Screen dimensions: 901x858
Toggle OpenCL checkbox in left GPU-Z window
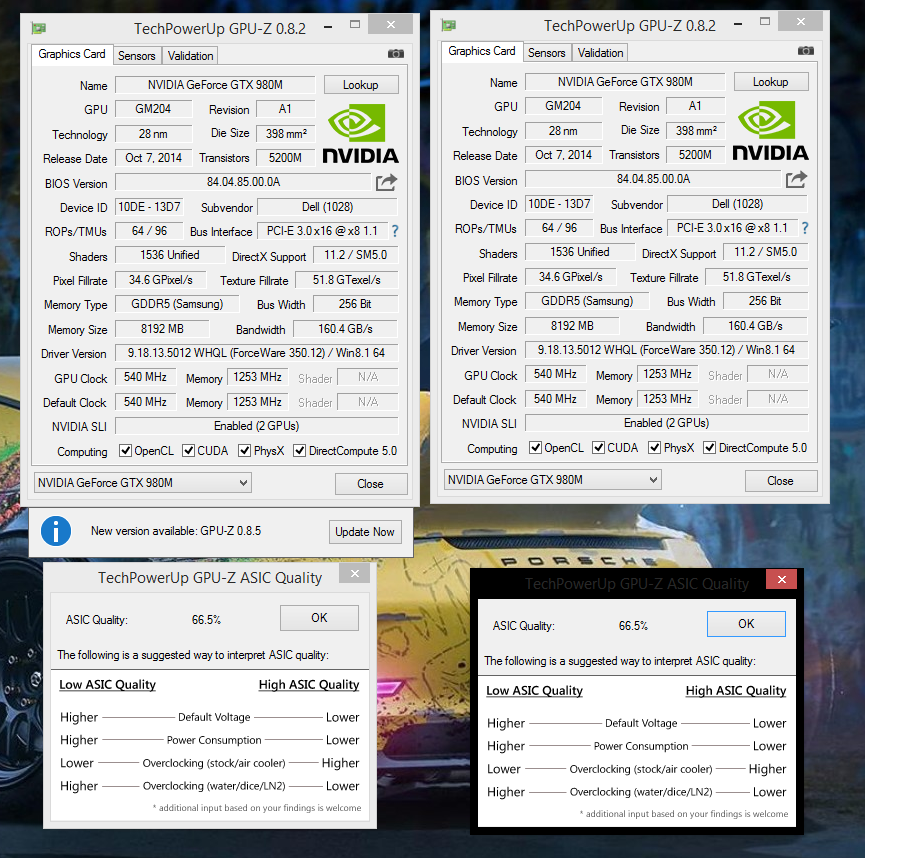click(125, 451)
